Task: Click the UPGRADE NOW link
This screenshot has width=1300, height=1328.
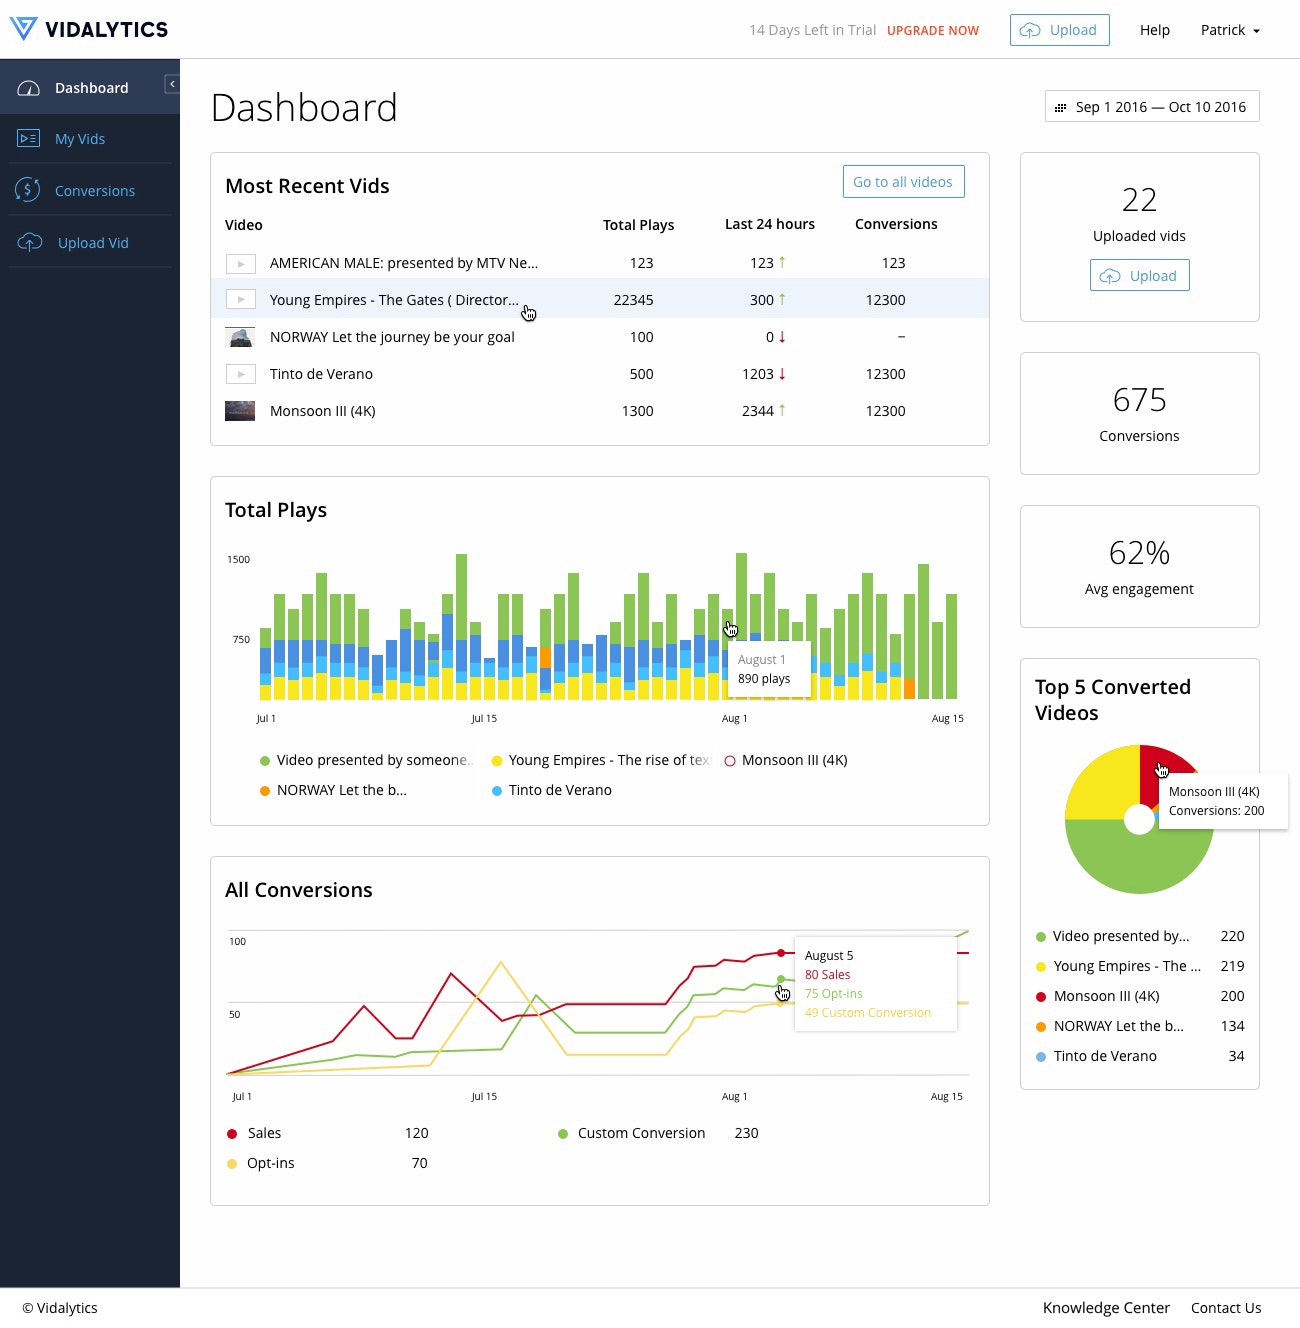Action: point(932,31)
